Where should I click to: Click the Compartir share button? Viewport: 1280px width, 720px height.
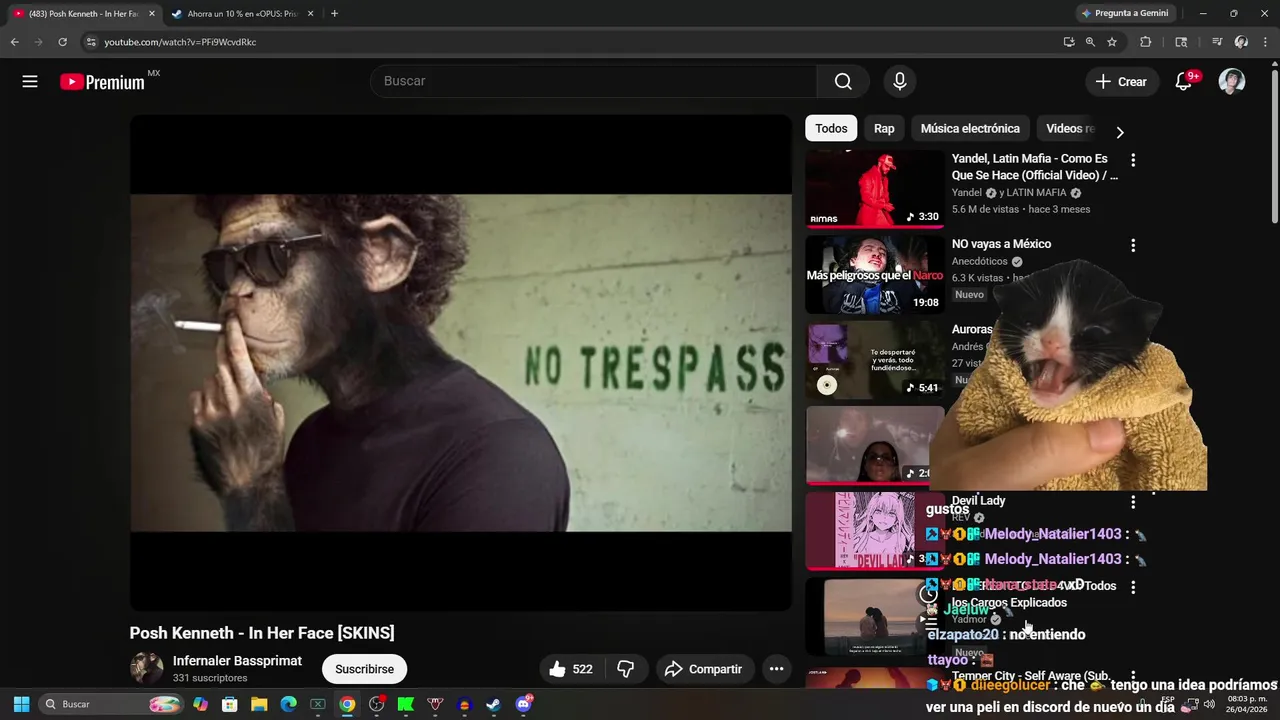click(704, 669)
